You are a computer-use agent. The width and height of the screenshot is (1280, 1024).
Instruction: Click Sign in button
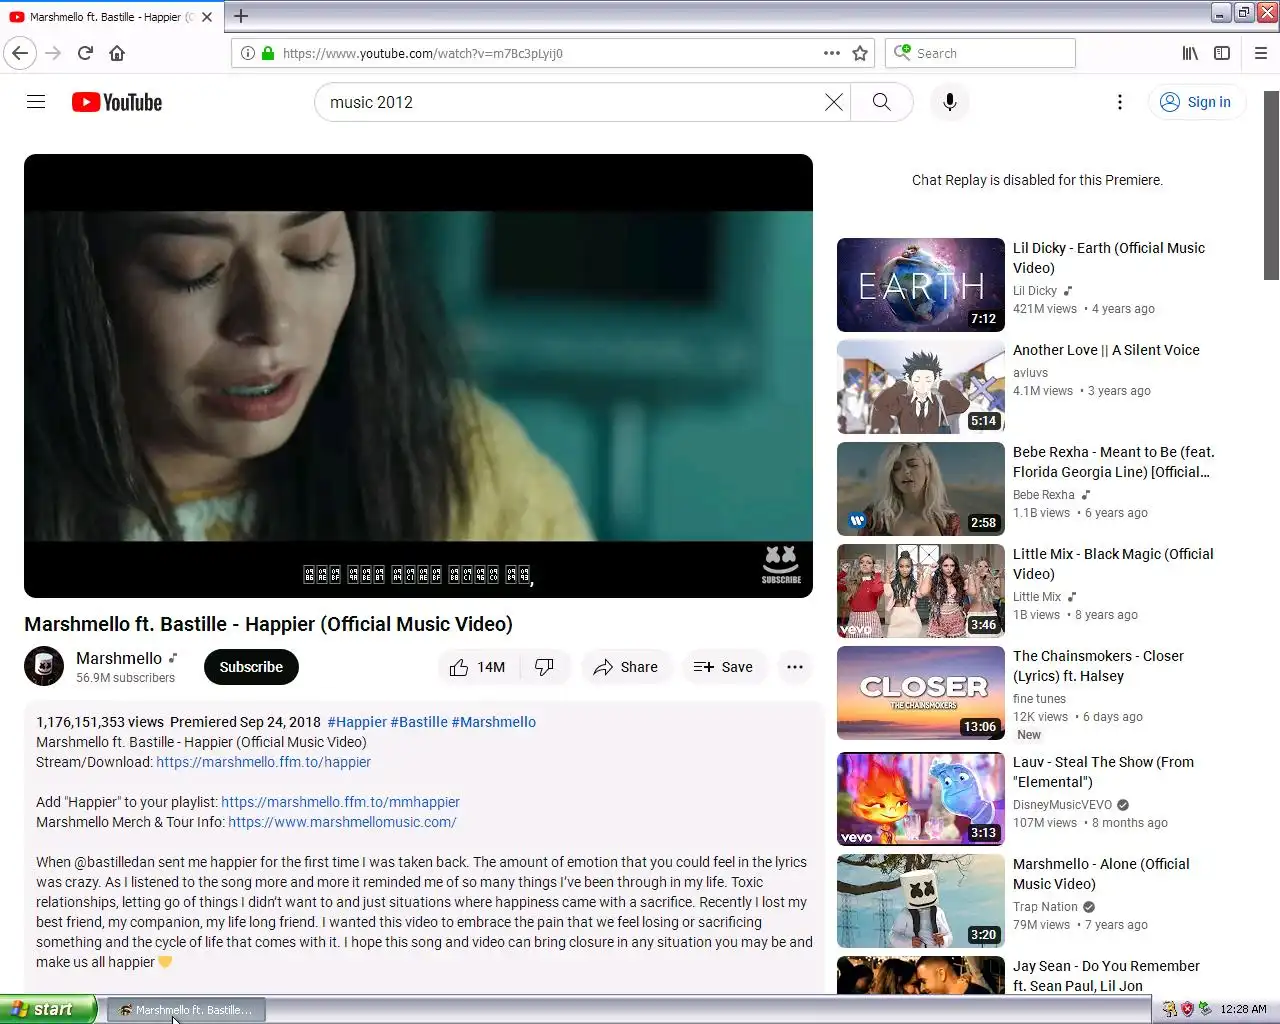click(x=1196, y=102)
